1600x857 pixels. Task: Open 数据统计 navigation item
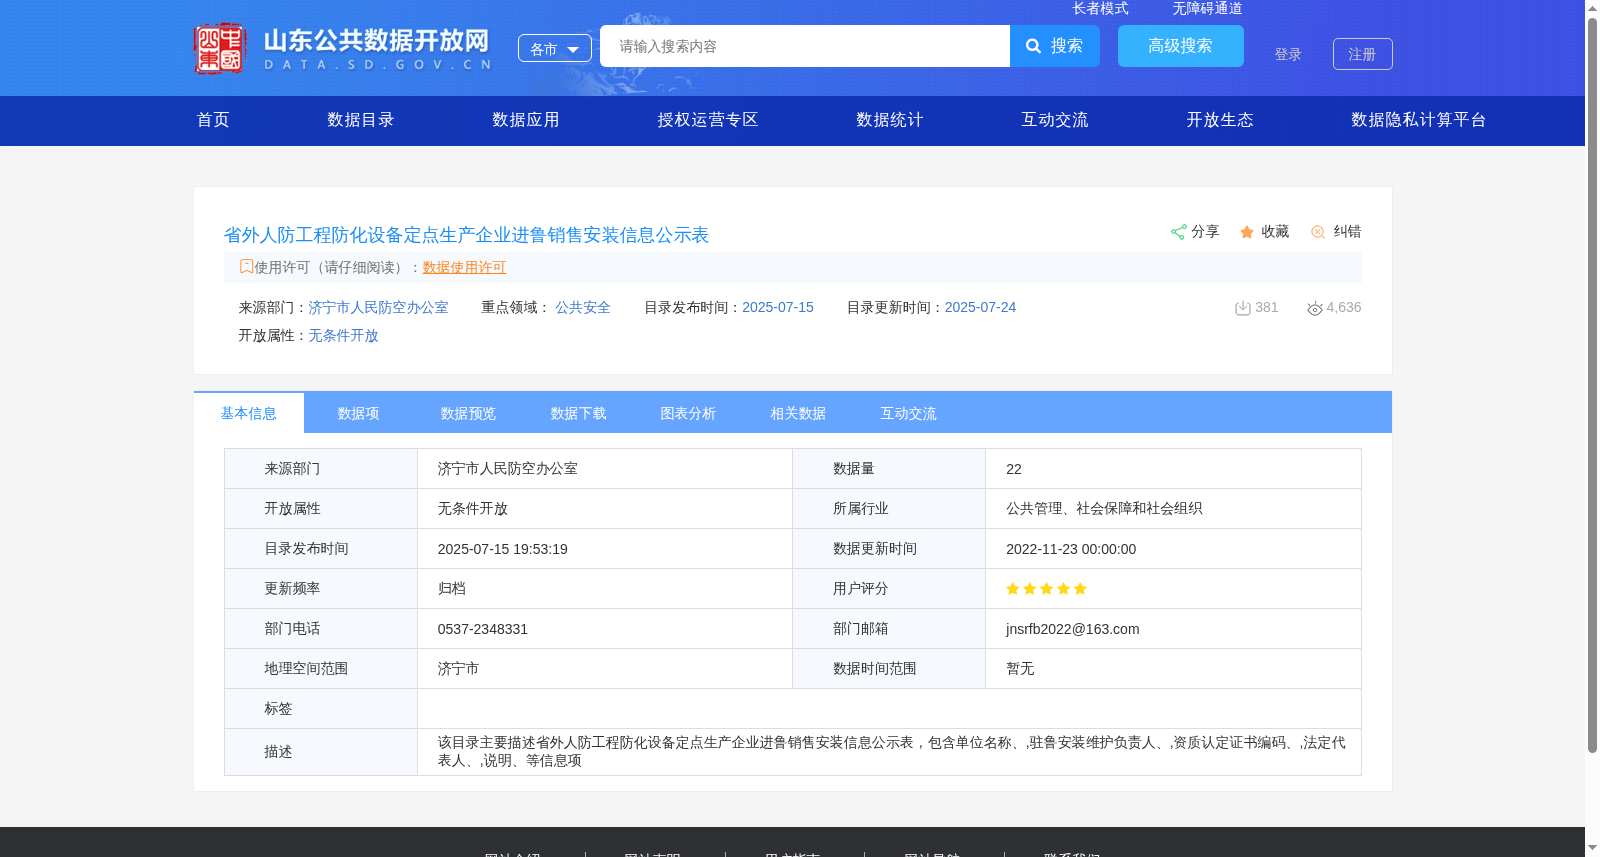[x=890, y=120]
